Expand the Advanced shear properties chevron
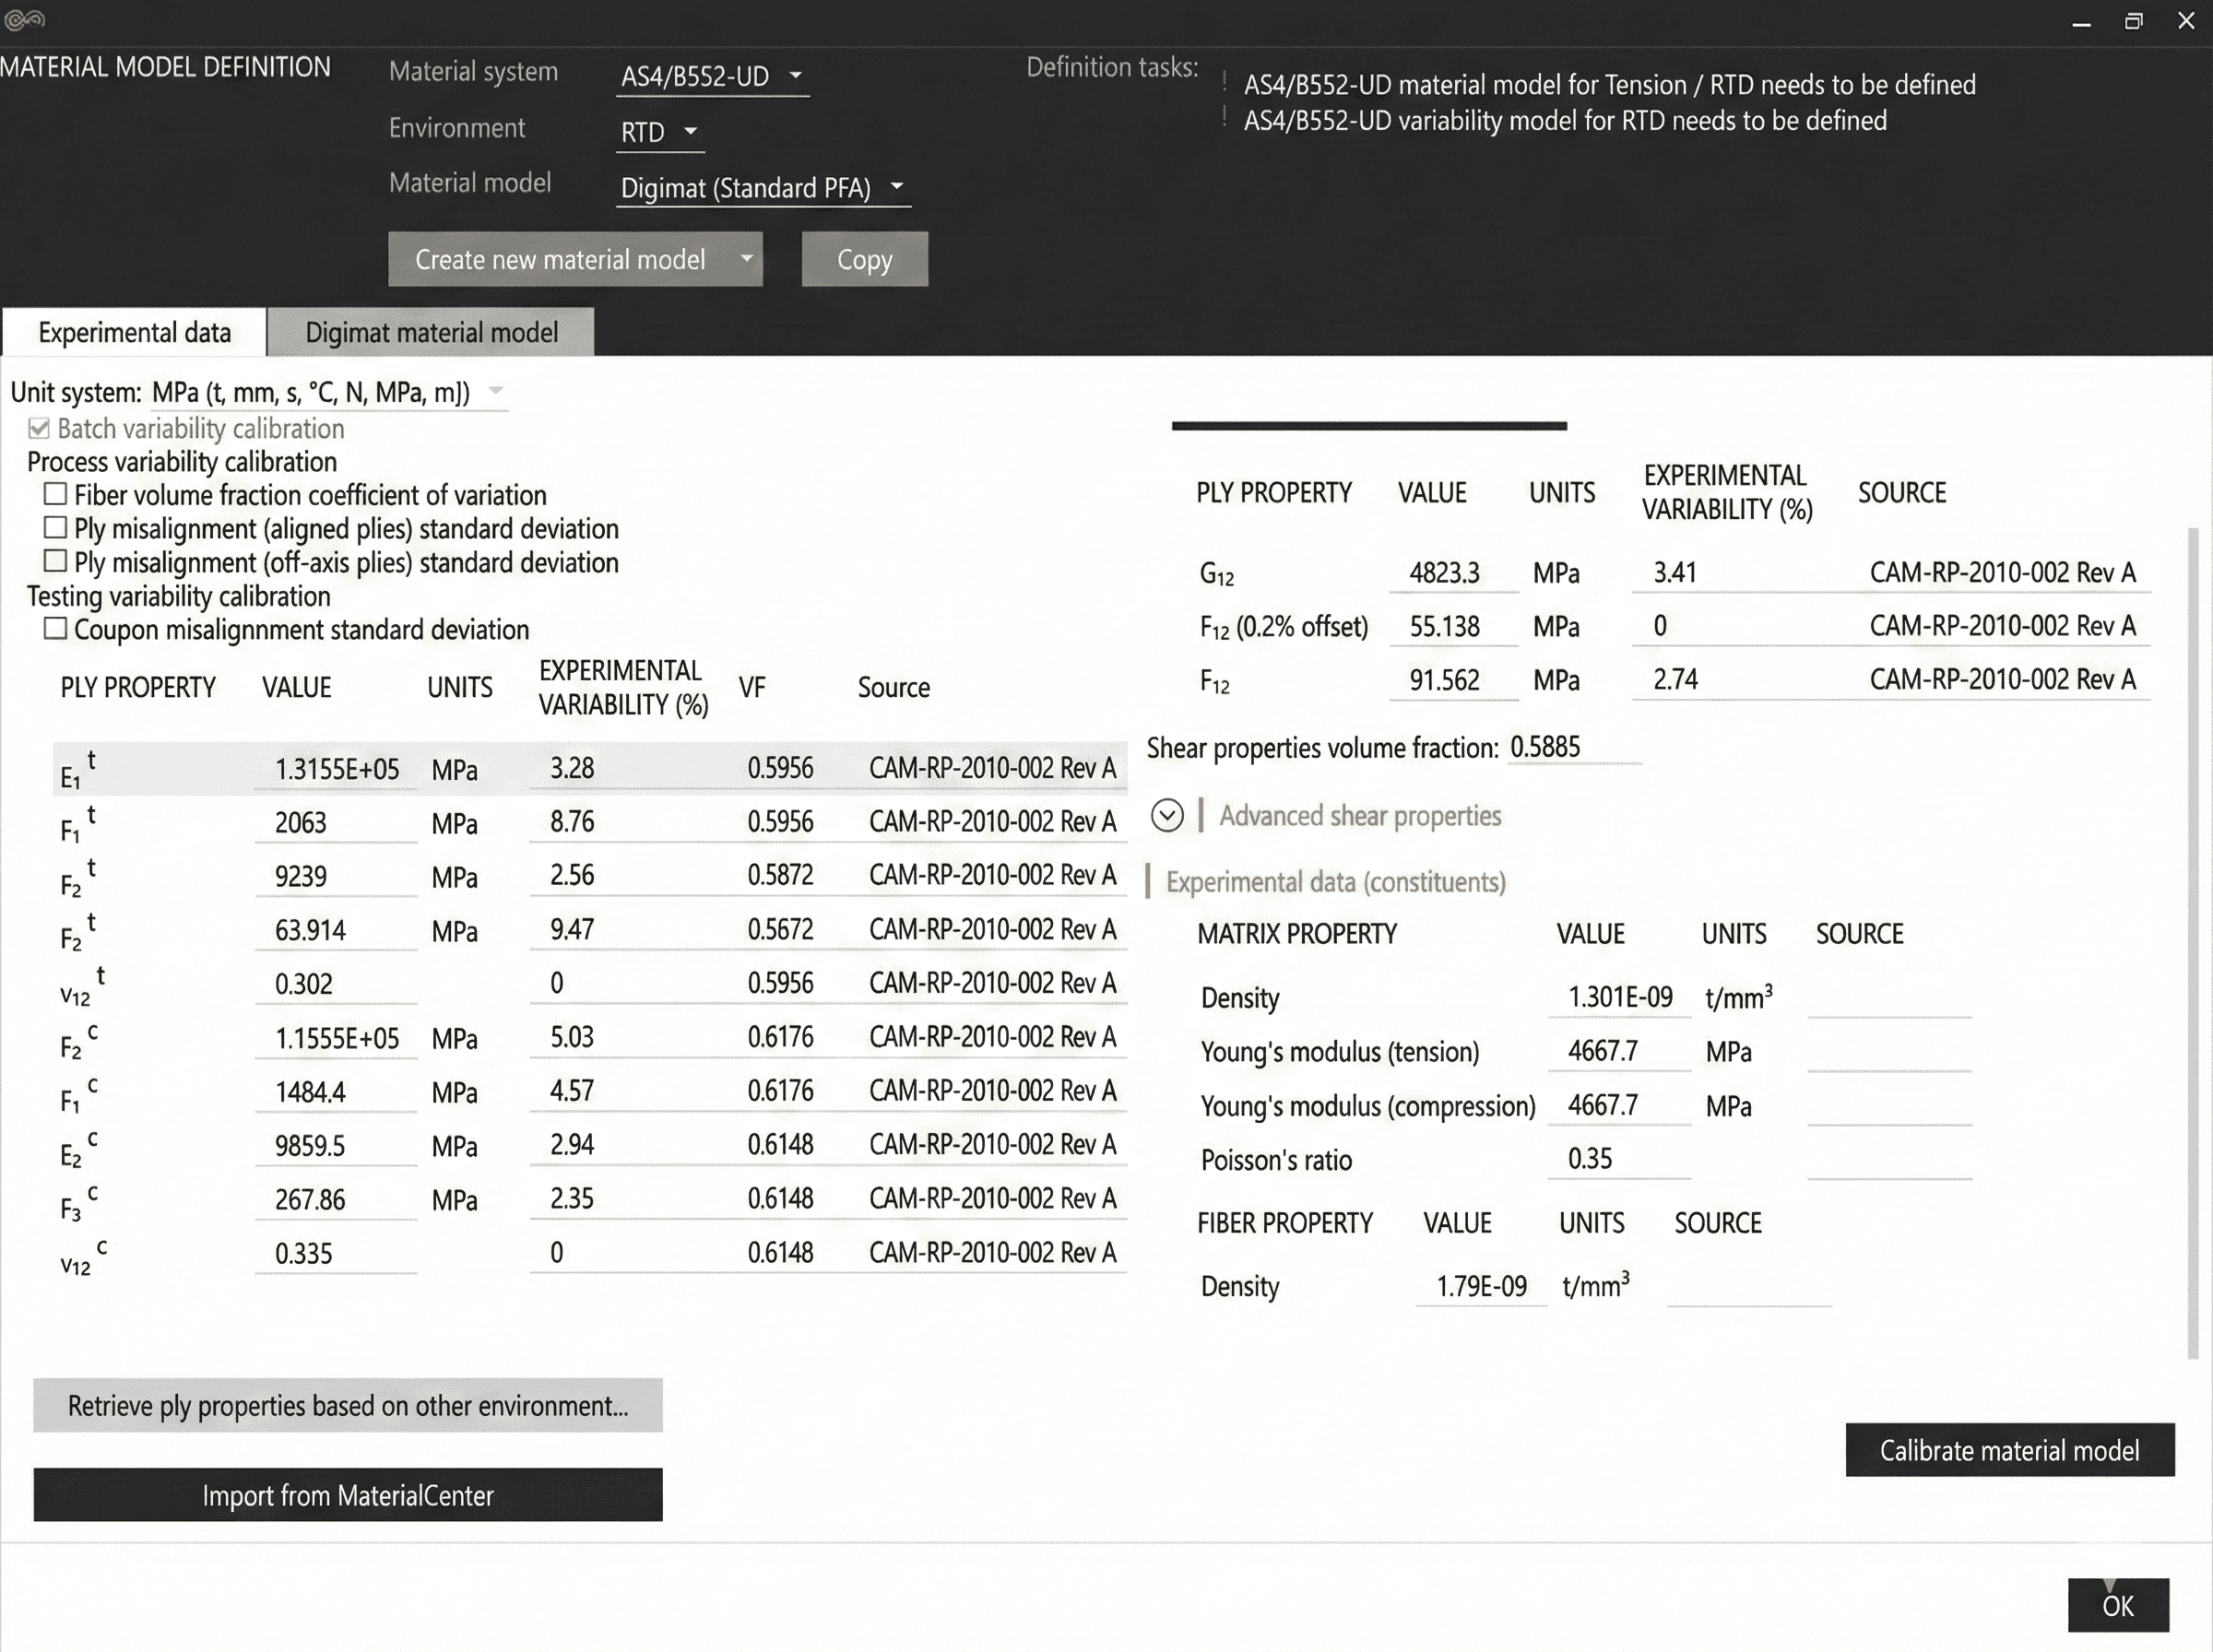2213x1652 pixels. click(1167, 816)
